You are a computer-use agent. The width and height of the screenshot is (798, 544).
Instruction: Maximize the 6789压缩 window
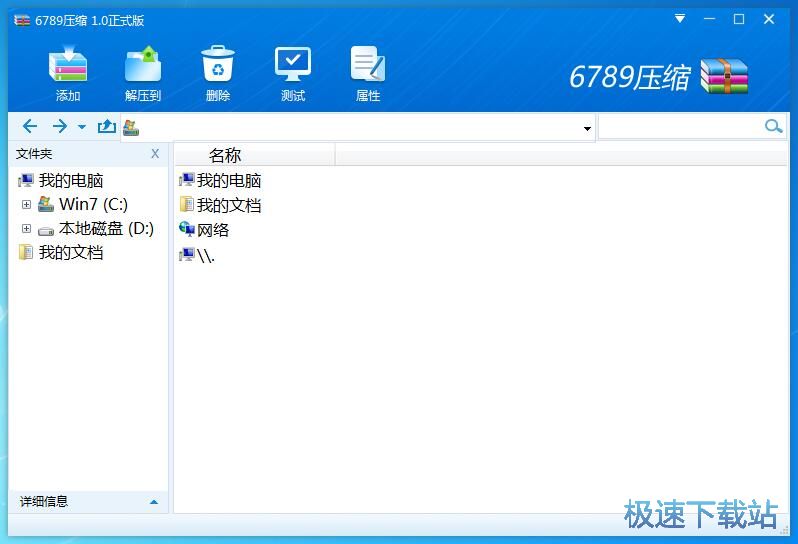point(738,19)
